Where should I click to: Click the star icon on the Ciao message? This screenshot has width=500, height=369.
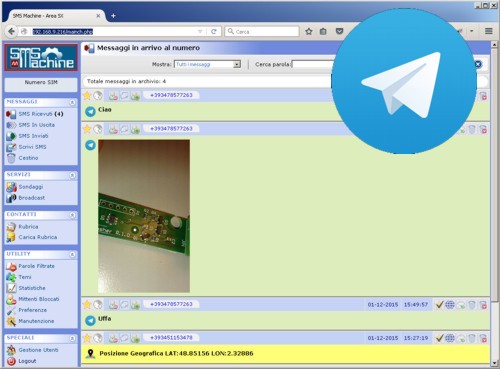point(87,96)
